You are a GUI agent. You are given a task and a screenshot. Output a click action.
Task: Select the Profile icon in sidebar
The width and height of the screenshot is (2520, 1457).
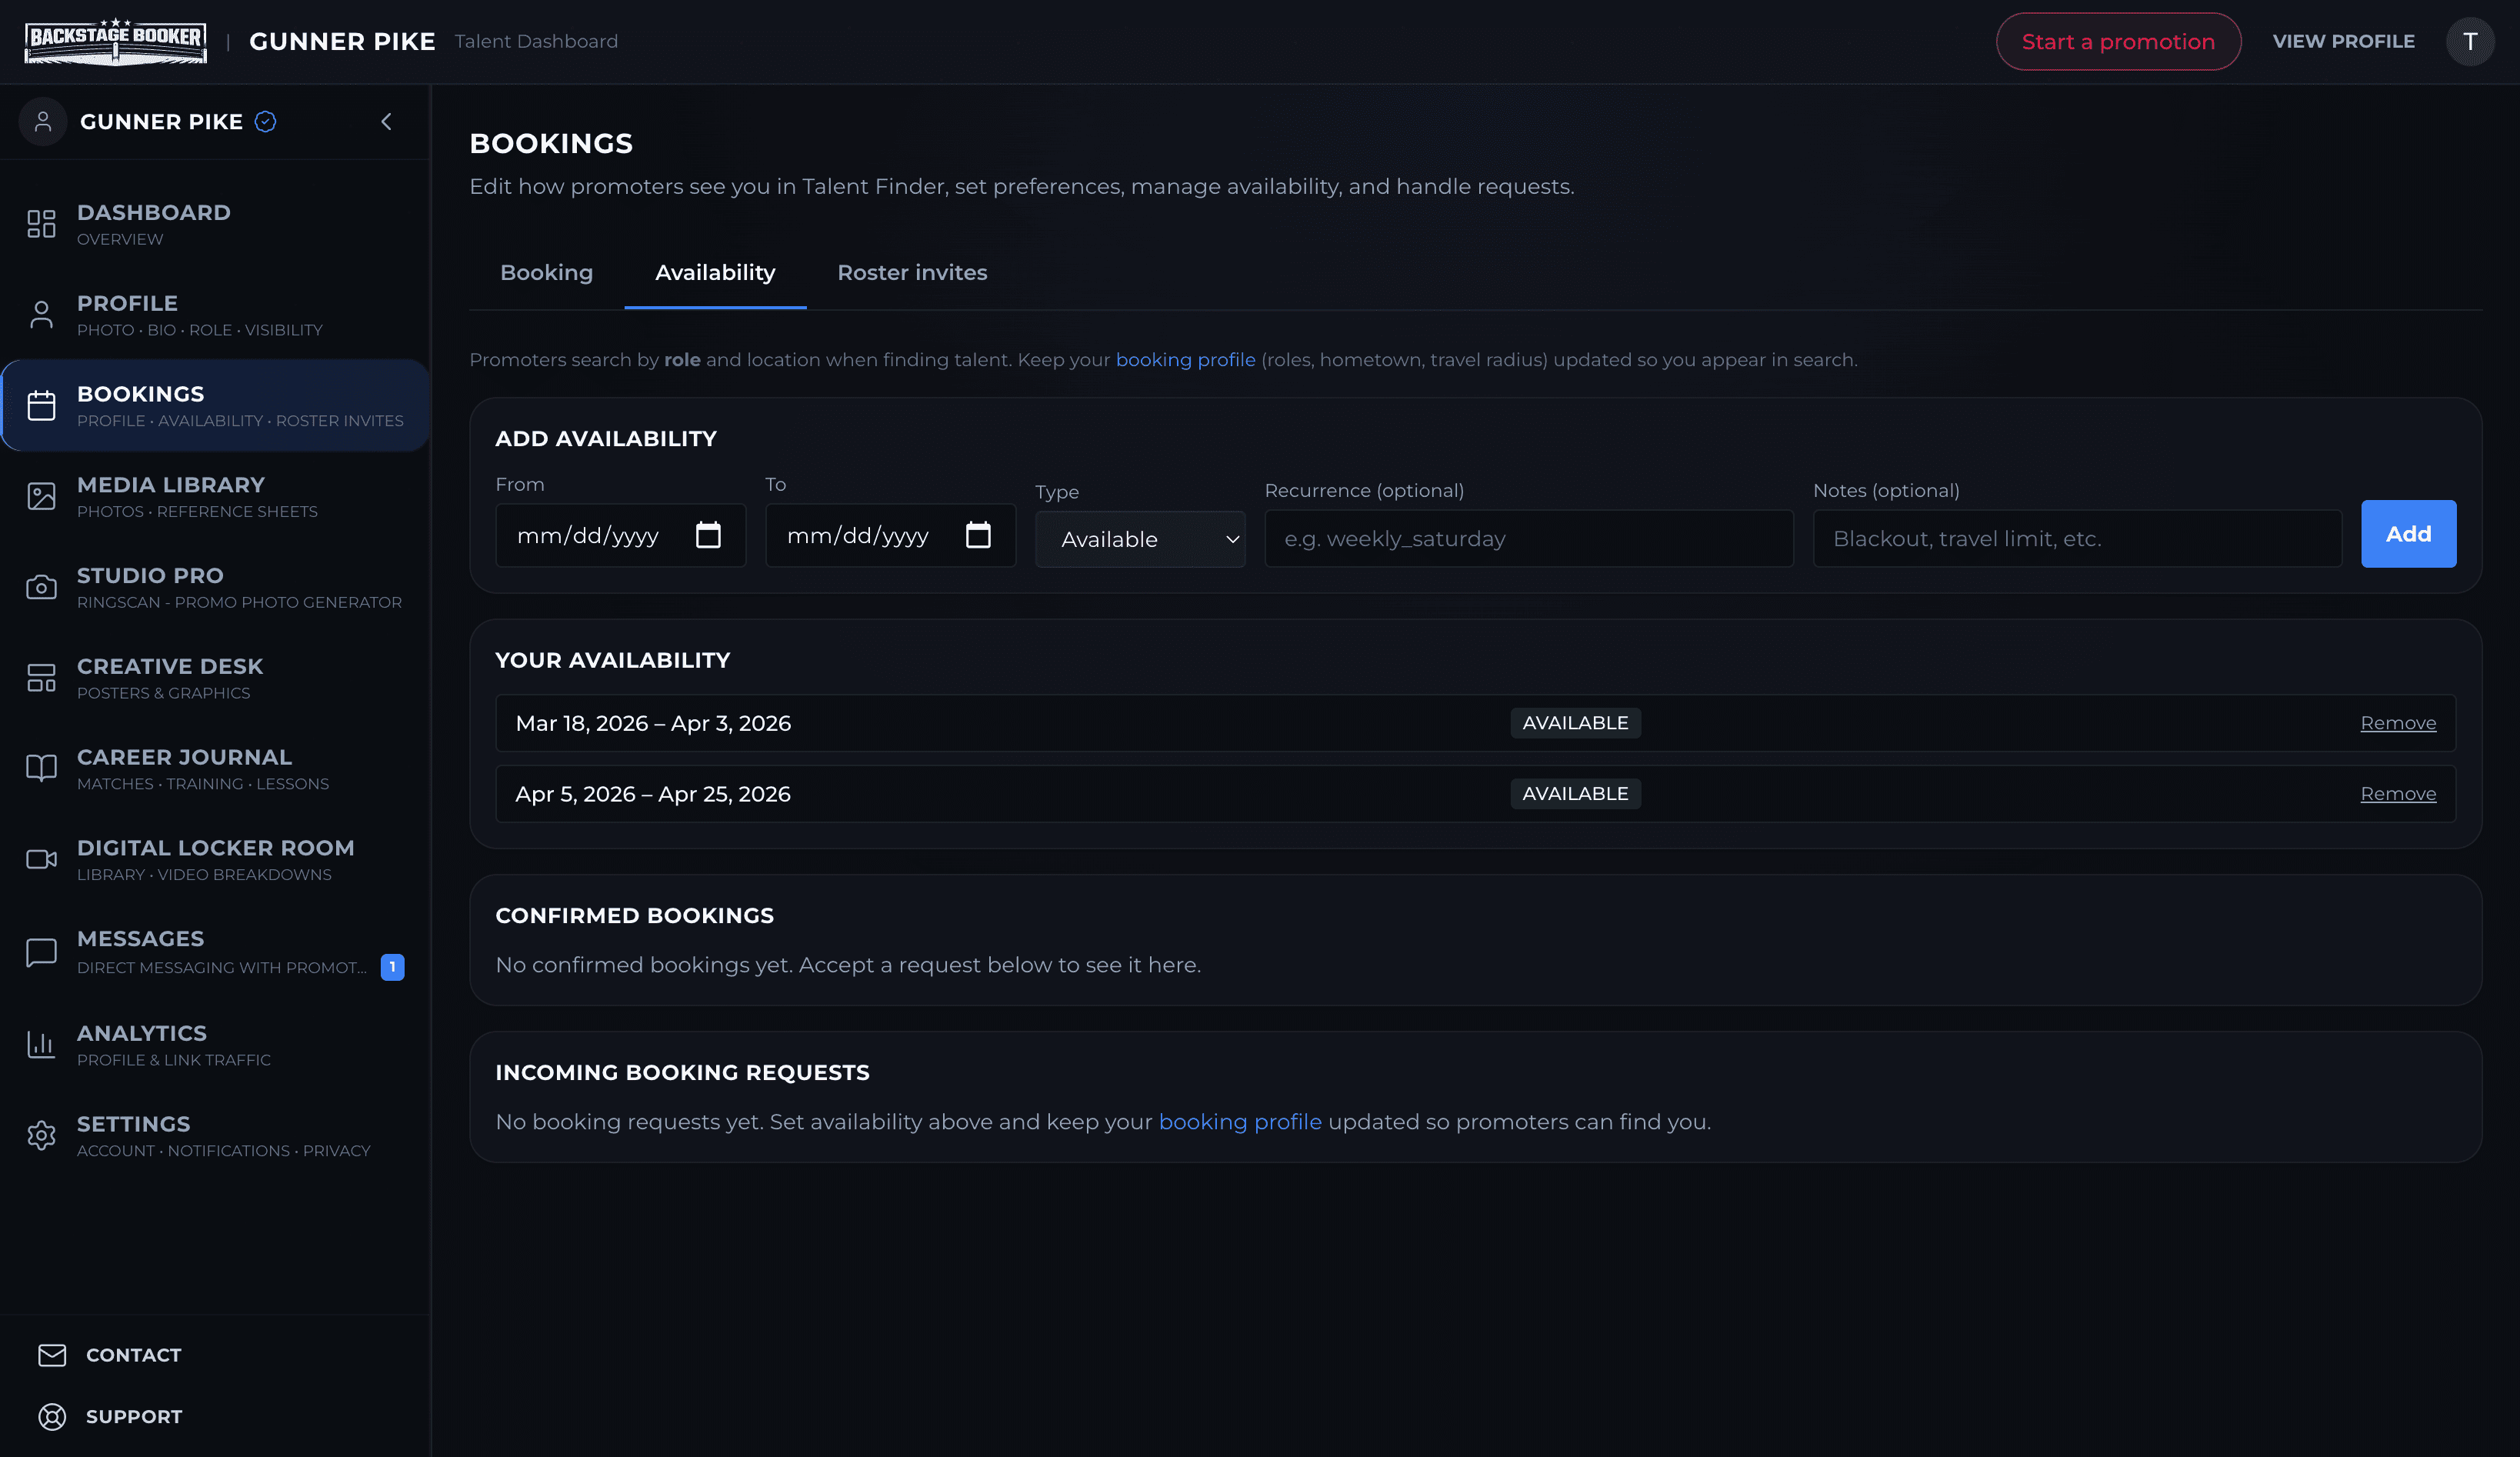(x=41, y=313)
